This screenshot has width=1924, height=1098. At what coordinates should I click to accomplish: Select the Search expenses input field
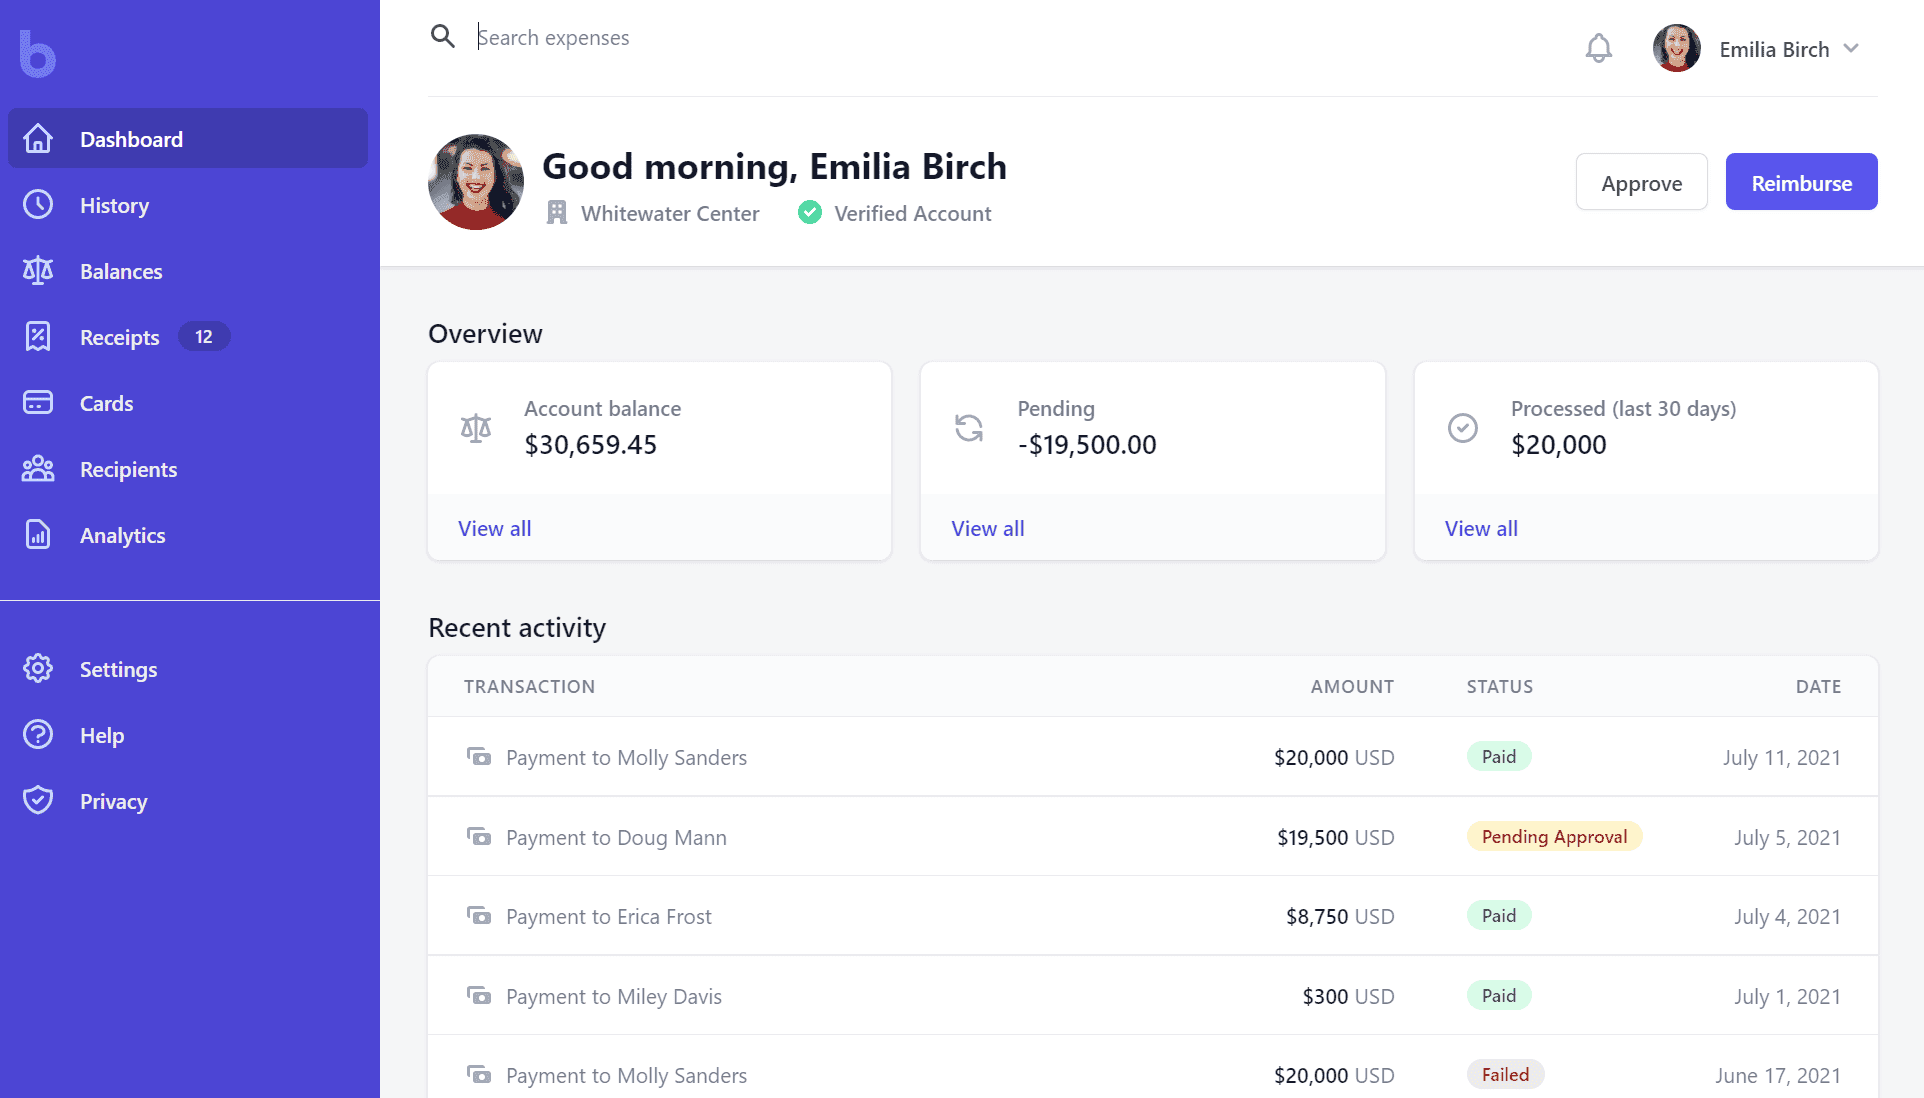click(552, 36)
